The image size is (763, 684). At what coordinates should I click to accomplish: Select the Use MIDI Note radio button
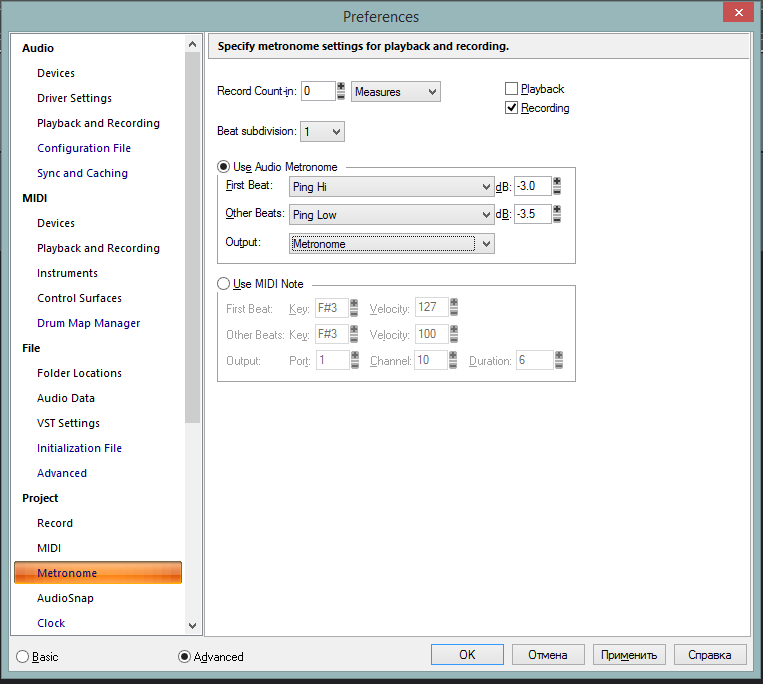click(223, 284)
